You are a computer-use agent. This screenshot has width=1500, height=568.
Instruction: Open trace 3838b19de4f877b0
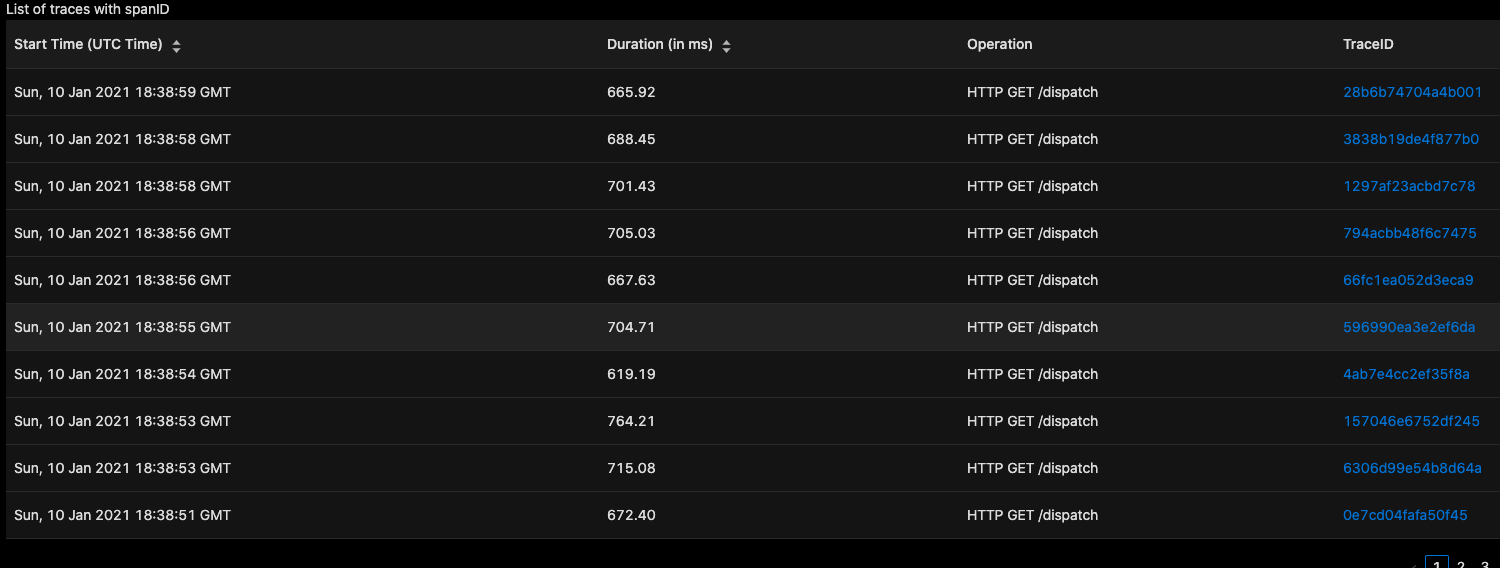(1410, 139)
